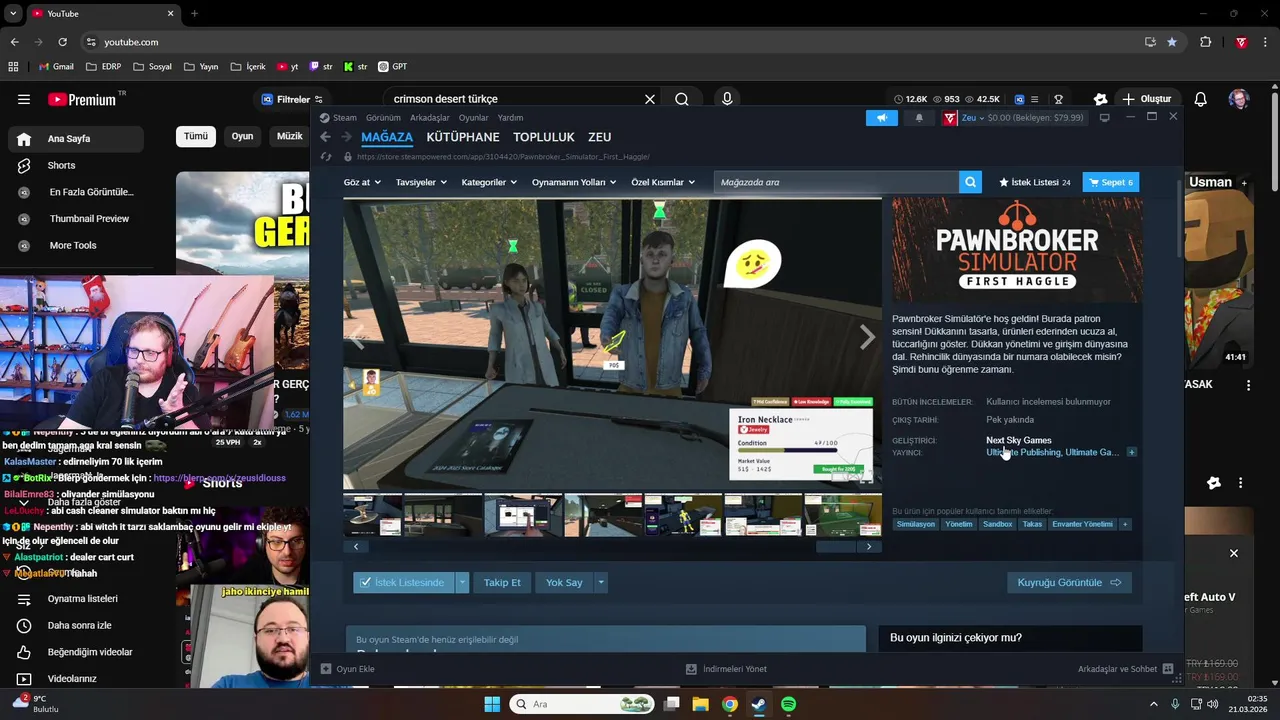Click the Takip Et button
The height and width of the screenshot is (720, 1280).
(x=502, y=582)
